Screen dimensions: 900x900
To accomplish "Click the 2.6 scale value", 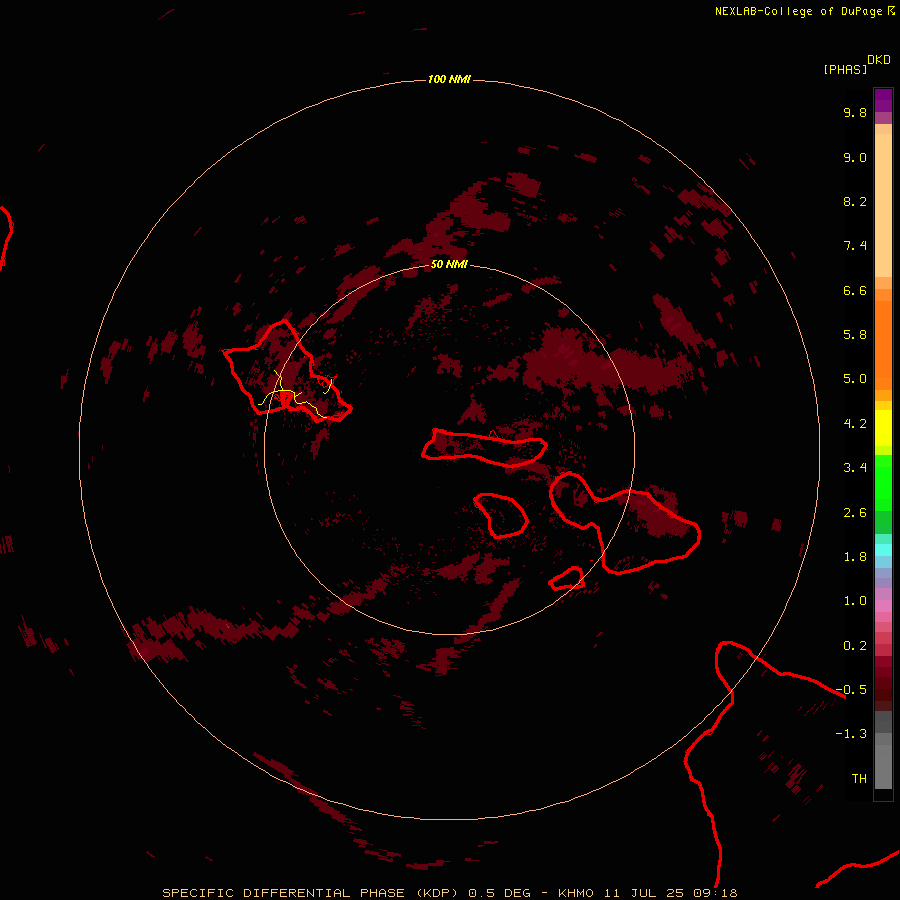I will click(x=855, y=513).
